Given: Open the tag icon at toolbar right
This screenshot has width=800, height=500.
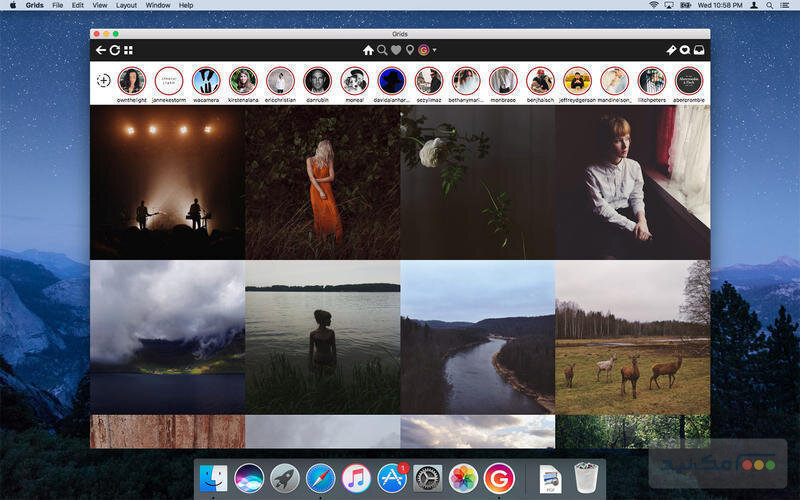Looking at the screenshot, I should pyautogui.click(x=671, y=50).
